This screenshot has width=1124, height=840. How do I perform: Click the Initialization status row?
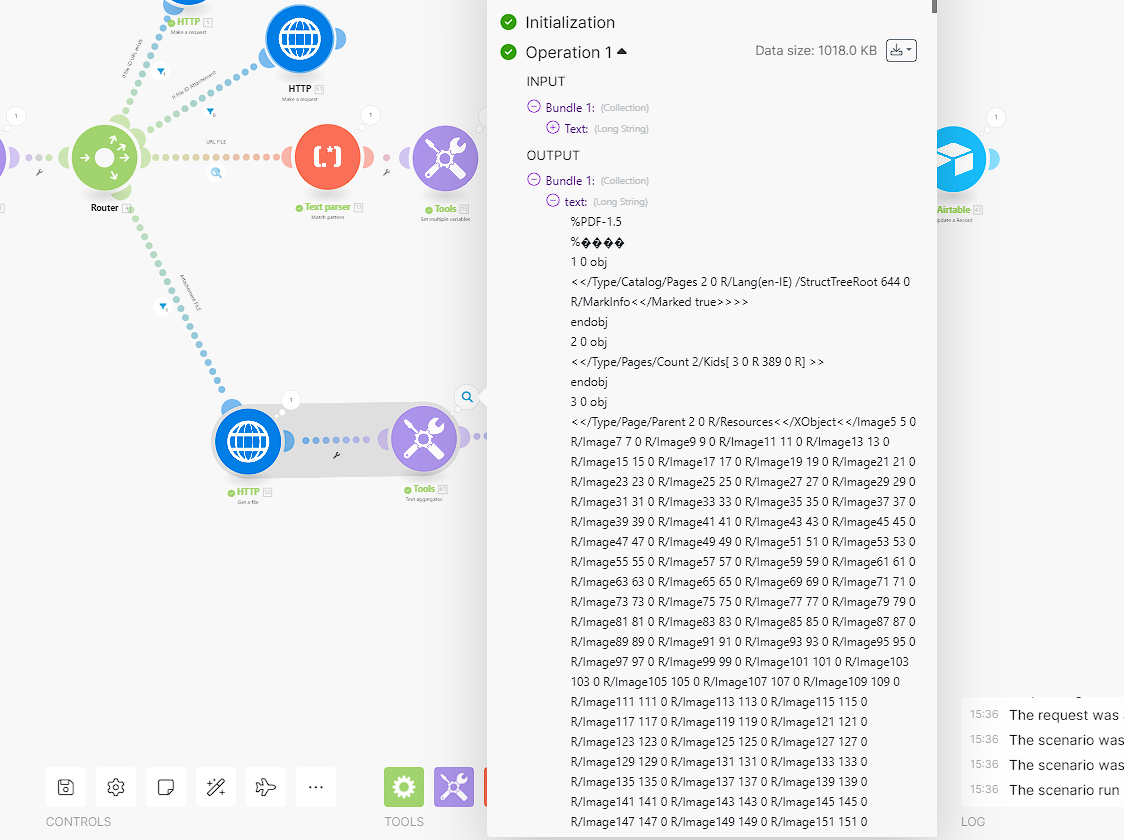click(x=558, y=22)
